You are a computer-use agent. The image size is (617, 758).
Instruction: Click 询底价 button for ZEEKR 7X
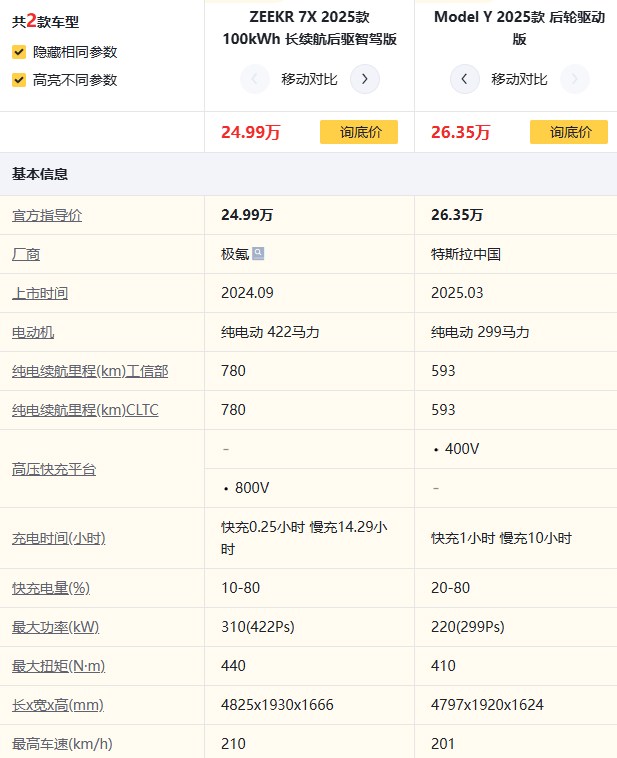[359, 132]
